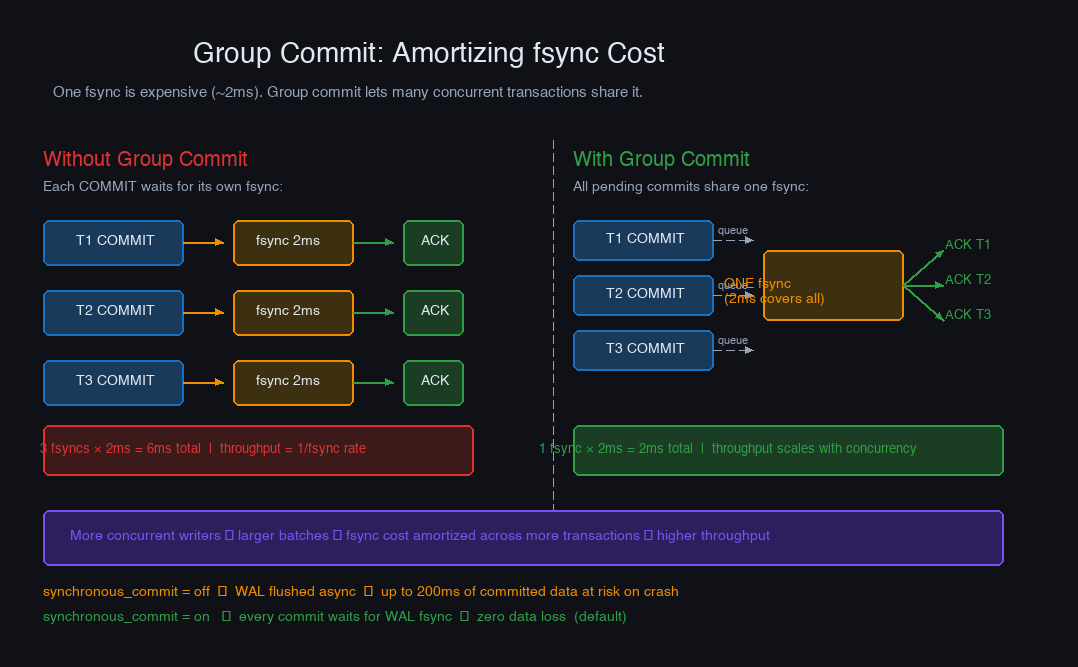Click the dashed queue arrow beside right T1 COMMIT
The height and width of the screenshot is (667, 1078).
click(x=734, y=240)
